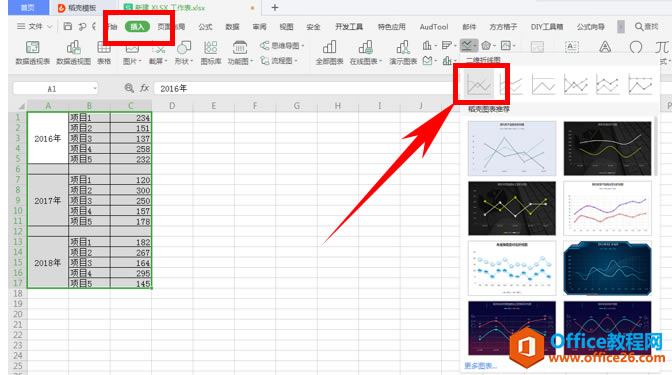672x375 pixels.
Task: Expand the File menu dropdown arrow
Action: tap(49, 27)
